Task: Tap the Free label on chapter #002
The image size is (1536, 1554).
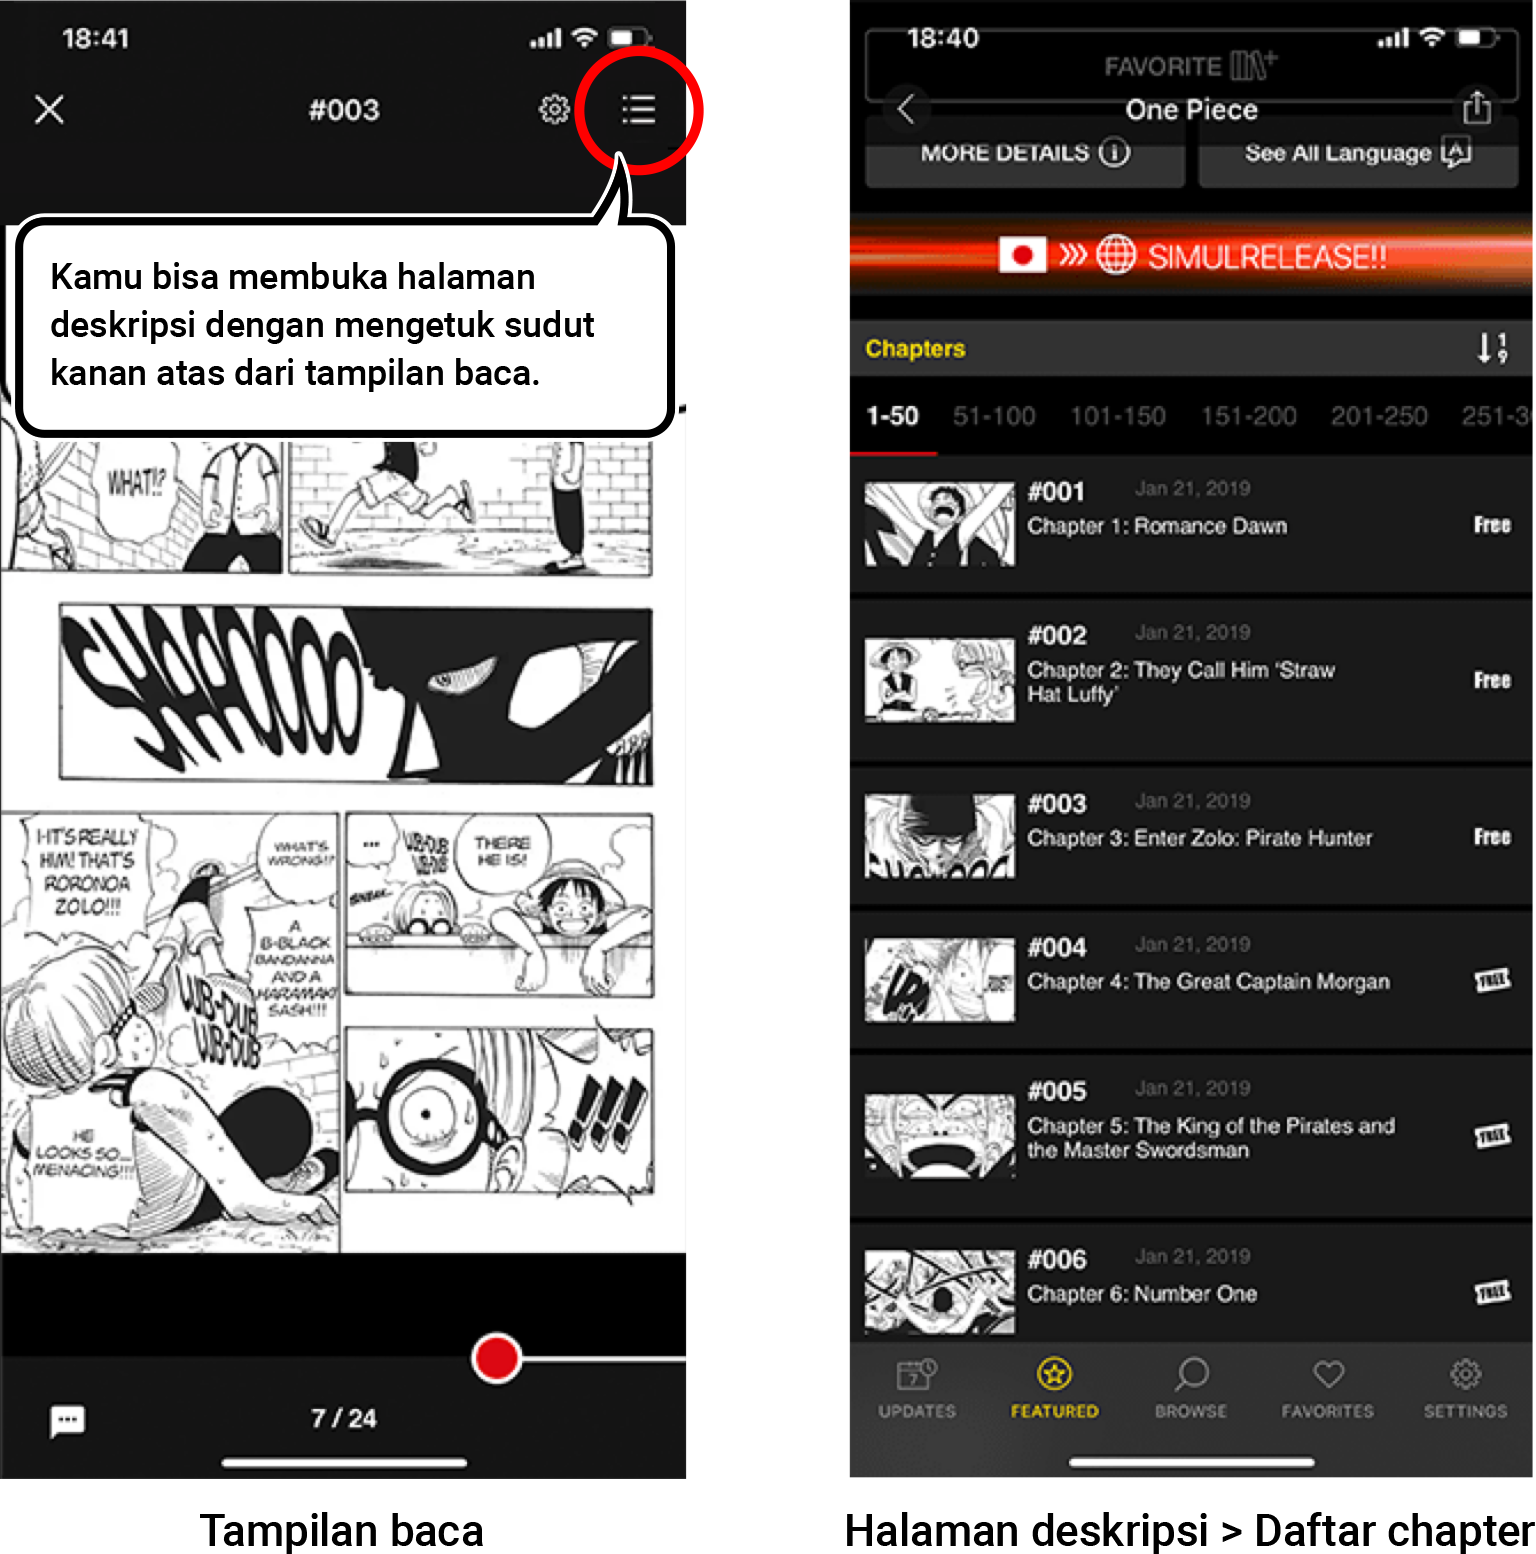Action: coord(1491,680)
